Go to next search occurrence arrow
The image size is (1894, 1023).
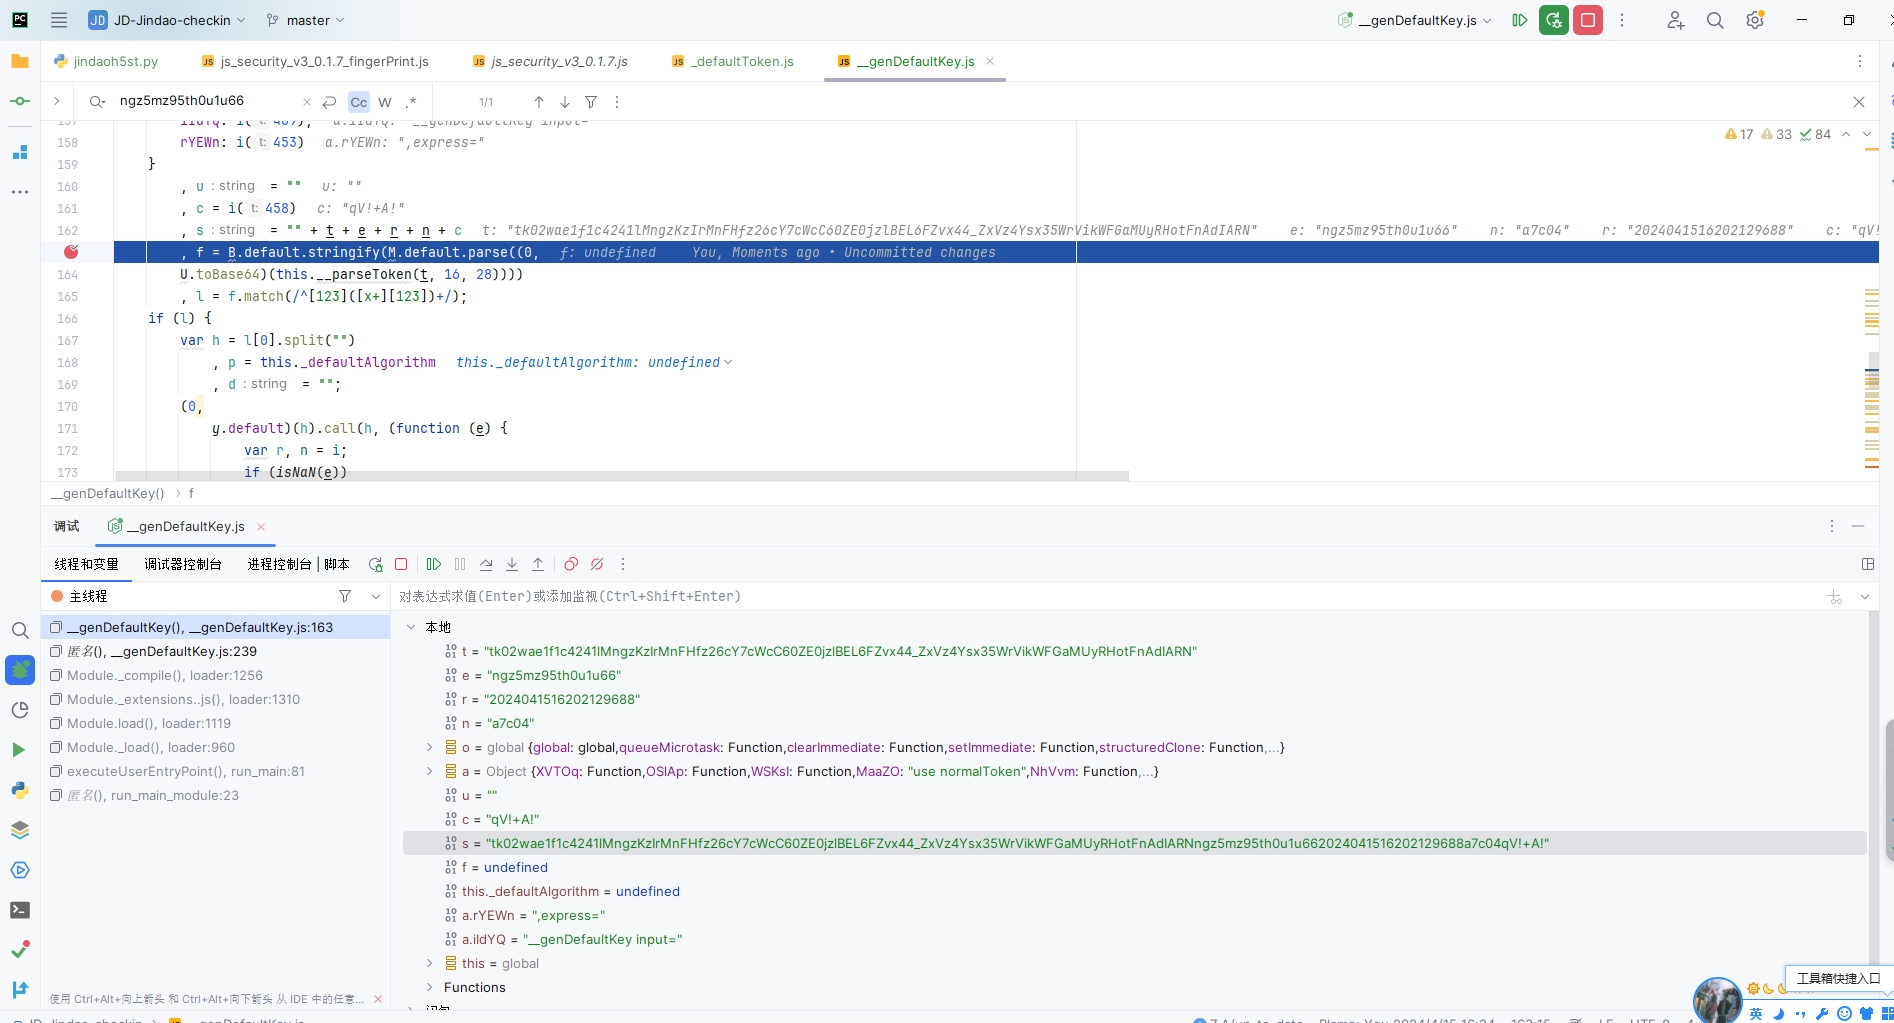click(565, 102)
